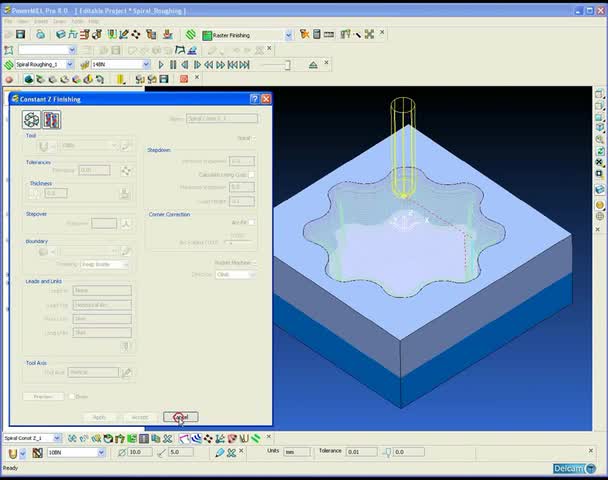Click the yellow tool icon in ViewMill toolbar
608x480 pixels.
(121, 79)
